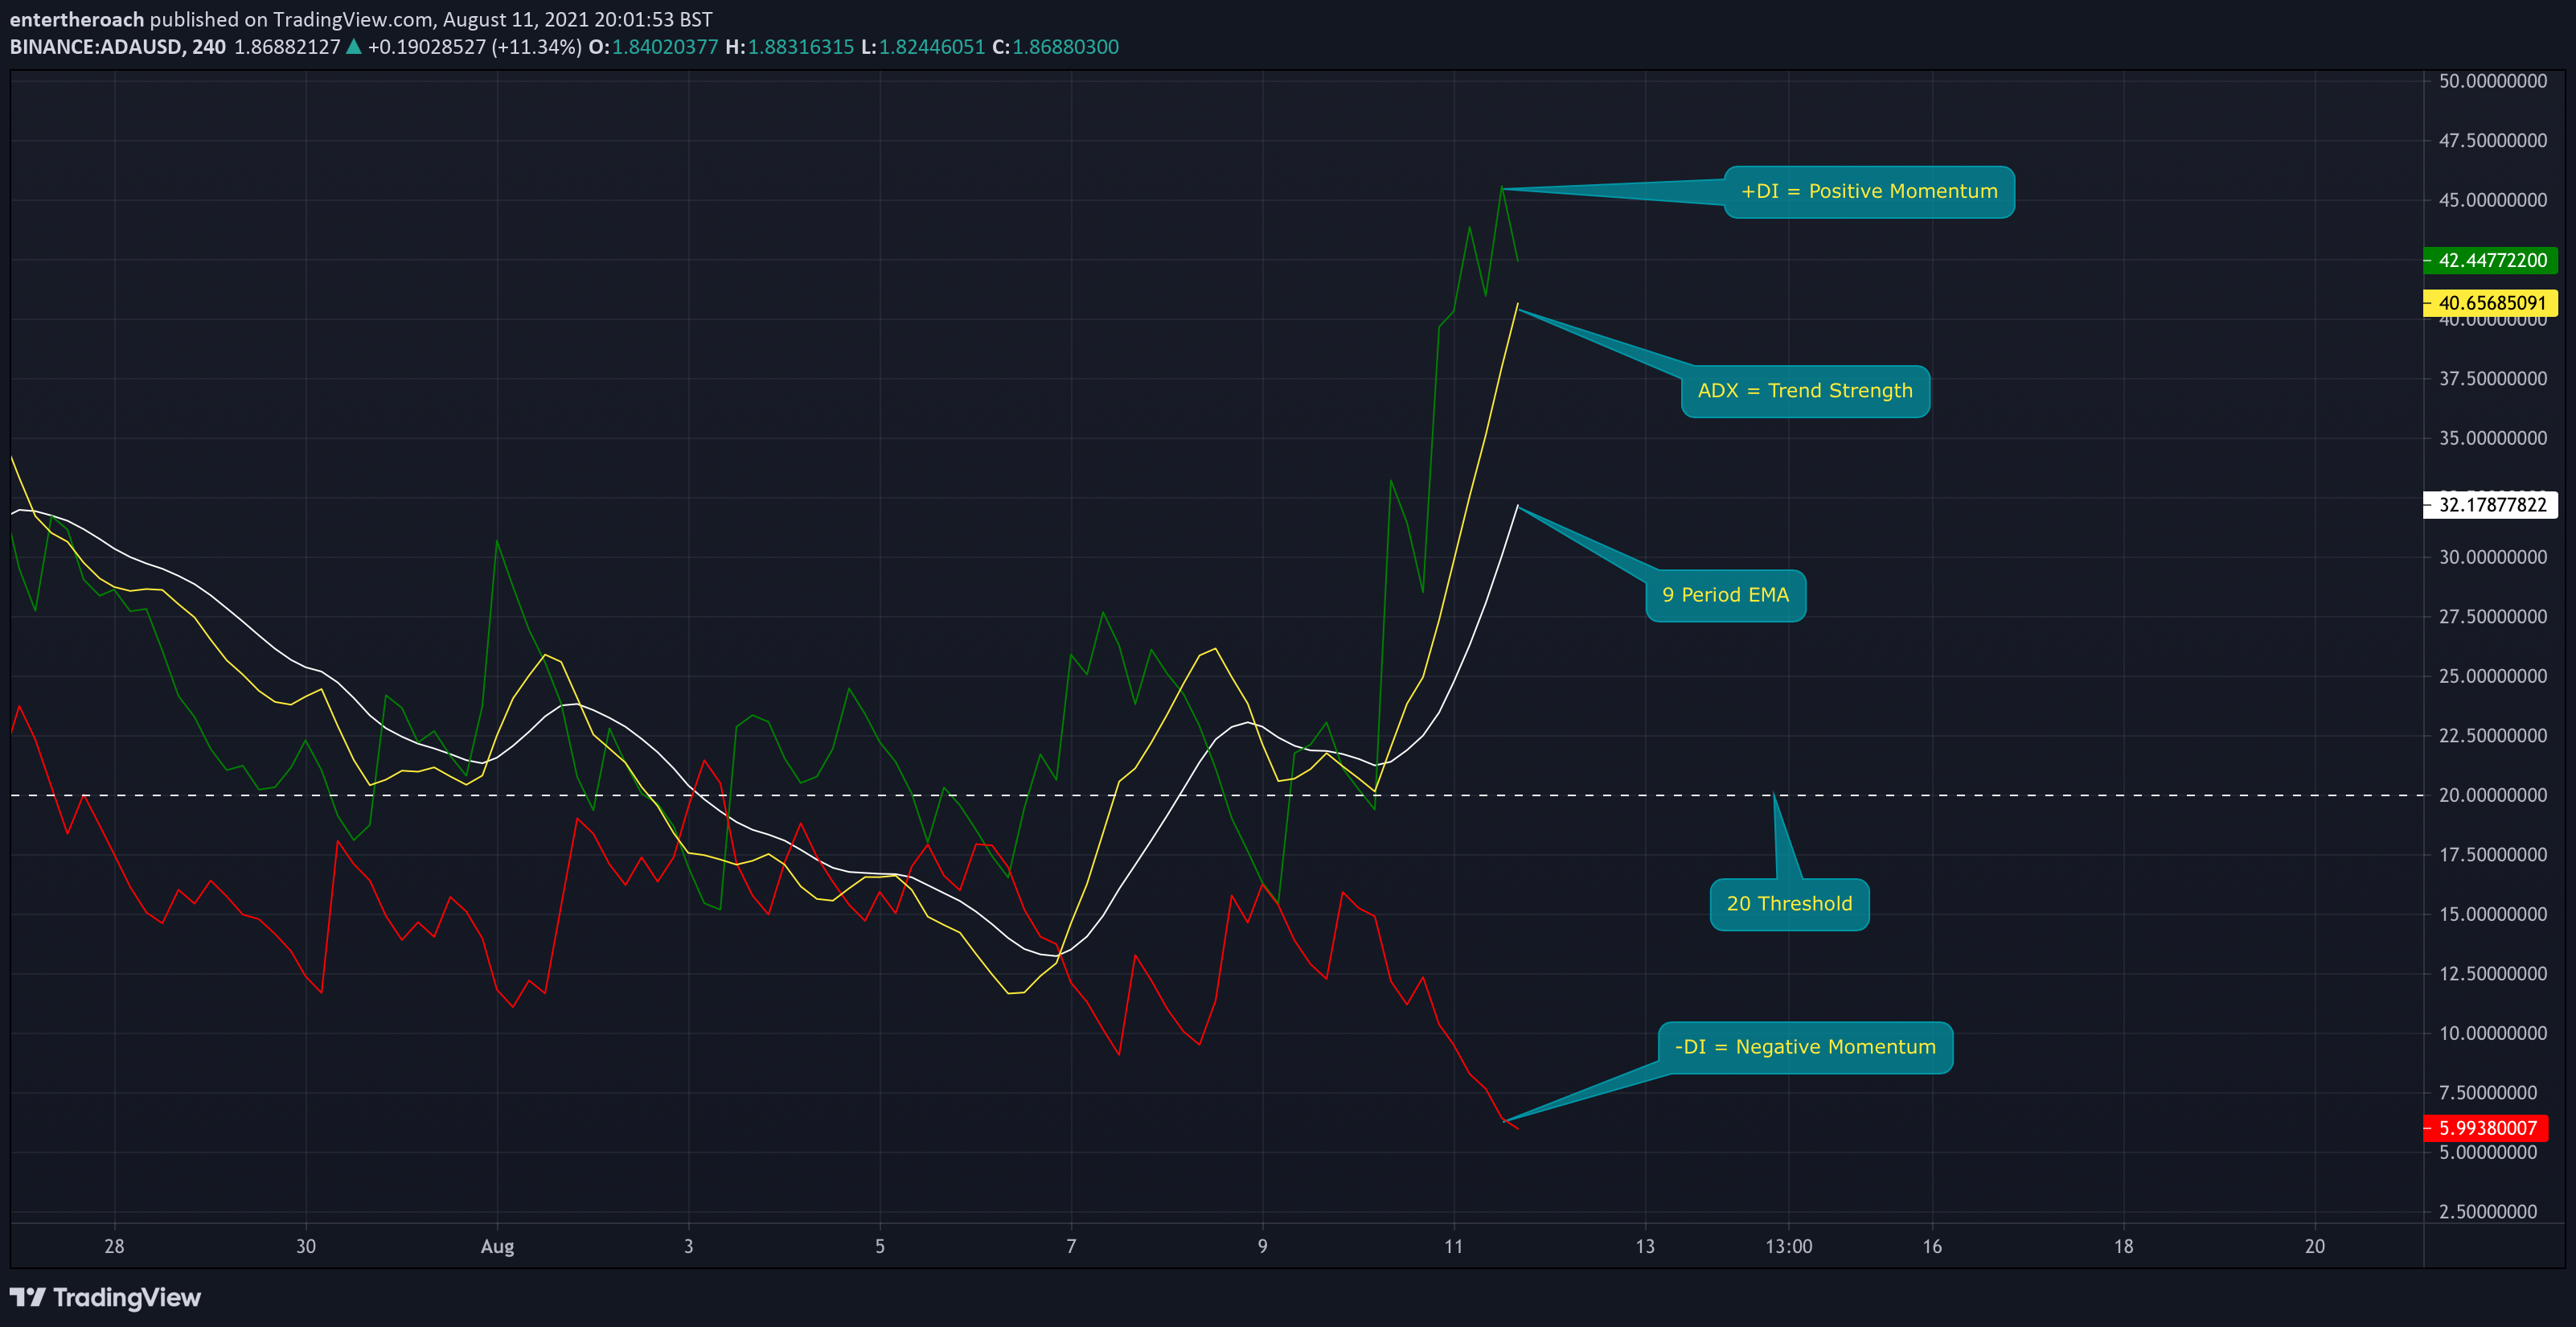This screenshot has height=1327, width=2576.
Task: Click the 13:00 time axis label
Action: (x=1788, y=1247)
